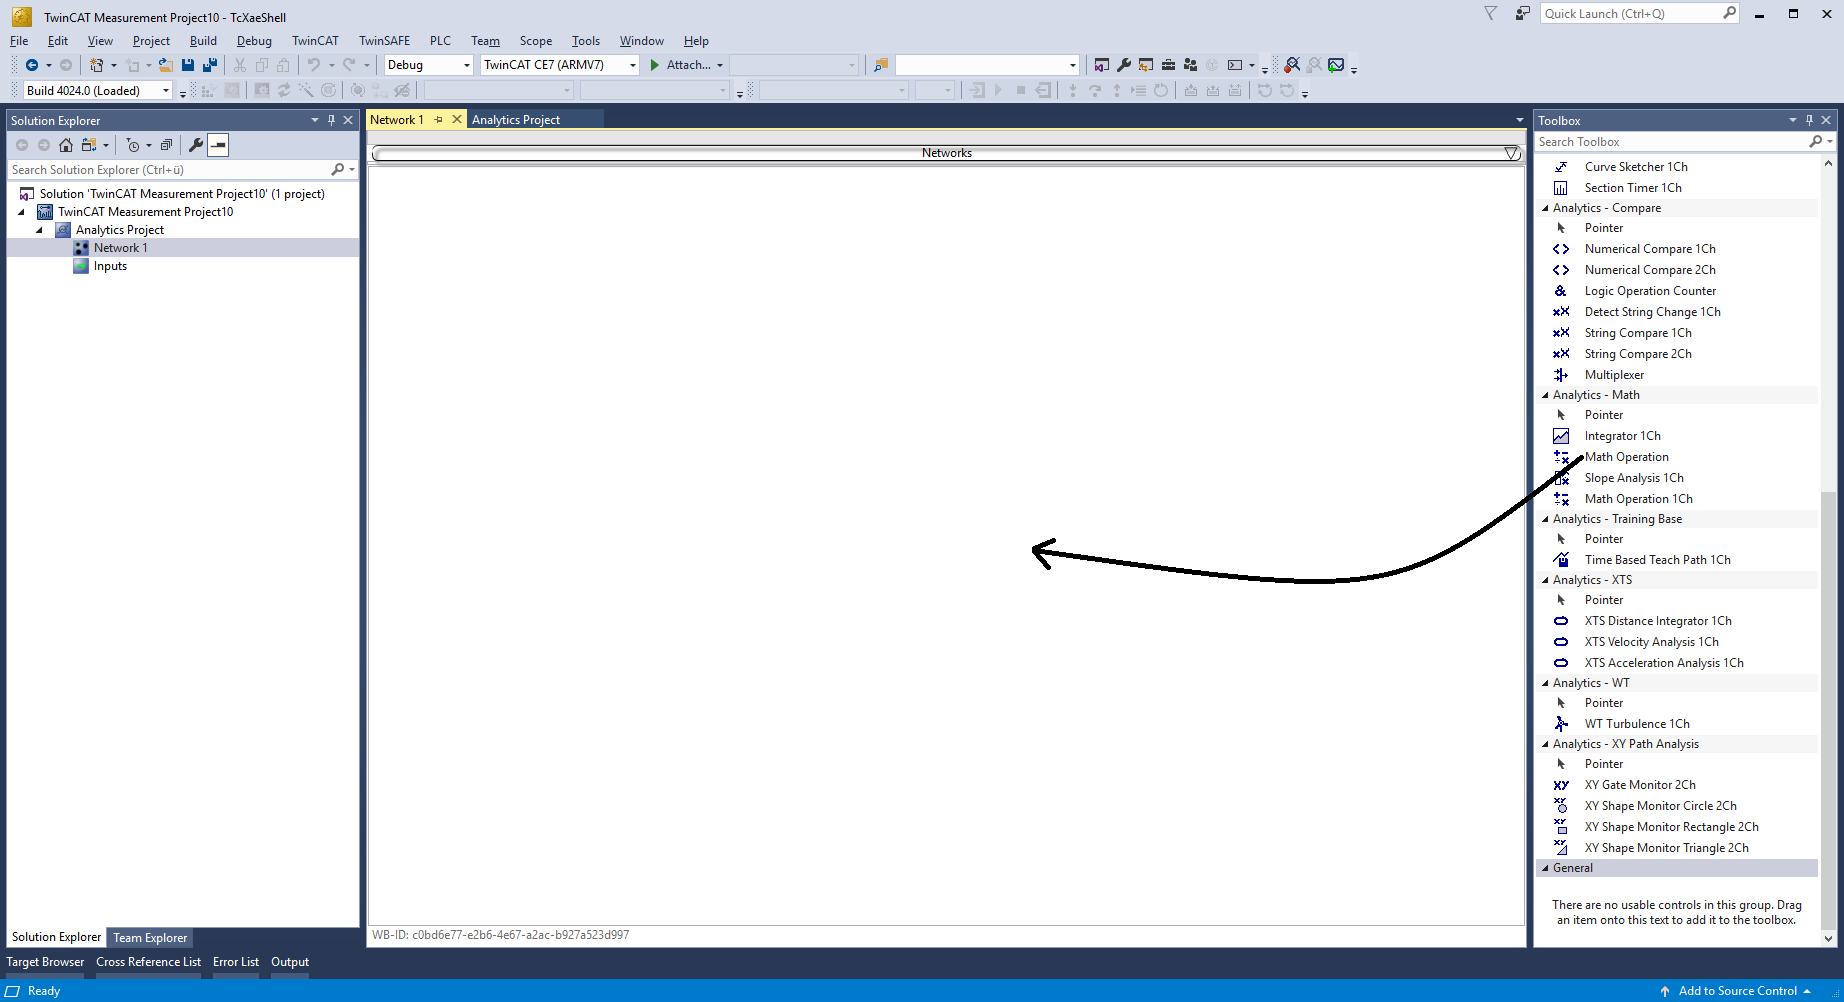Screen dimensions: 1844x1002
Task: Collapse the Analytics Project tree node
Action: coord(40,230)
